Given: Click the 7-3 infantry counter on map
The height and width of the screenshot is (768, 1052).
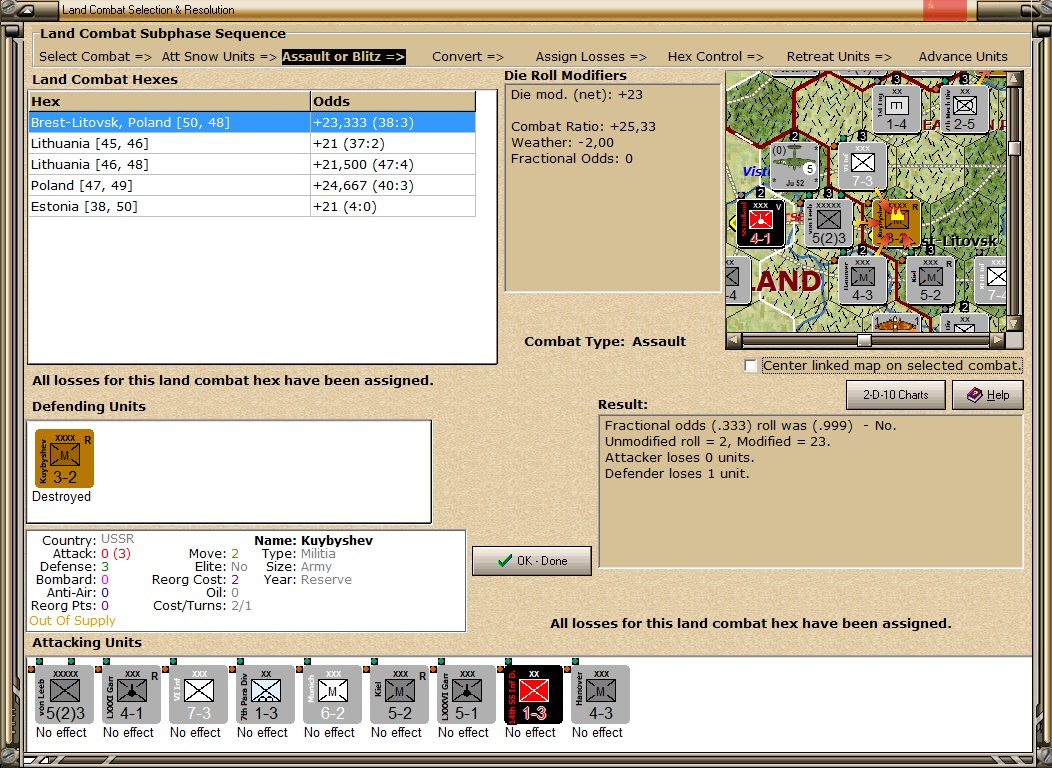Looking at the screenshot, I should click(x=863, y=166).
